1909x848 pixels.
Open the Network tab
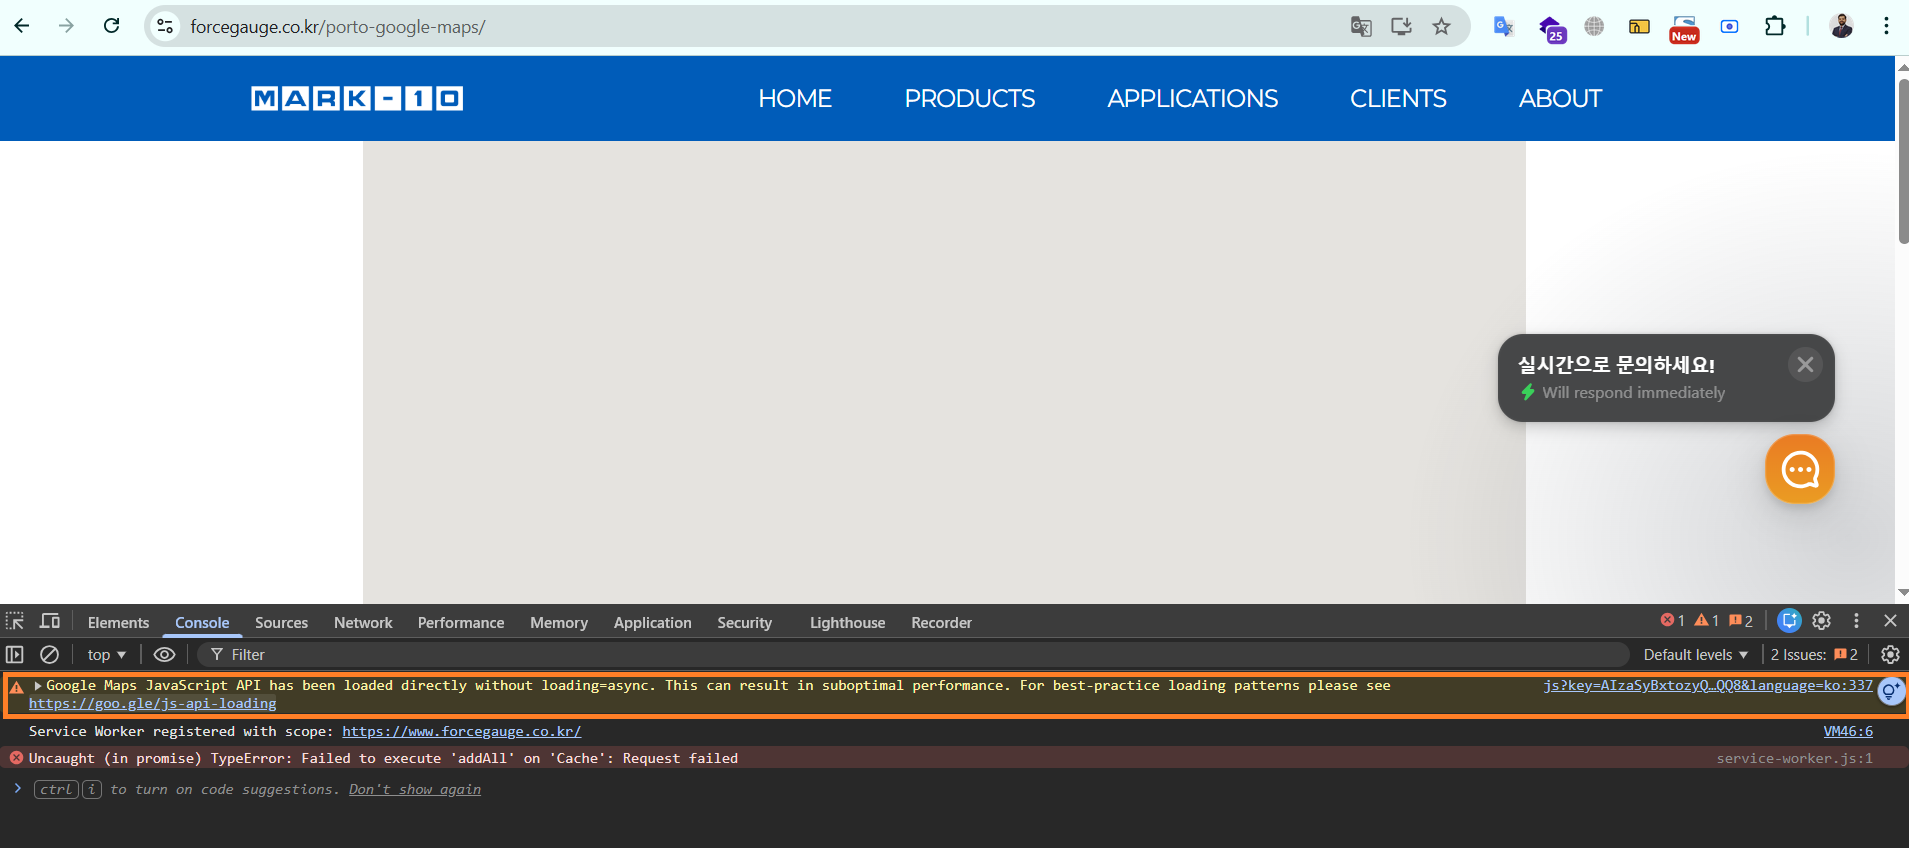(x=363, y=622)
